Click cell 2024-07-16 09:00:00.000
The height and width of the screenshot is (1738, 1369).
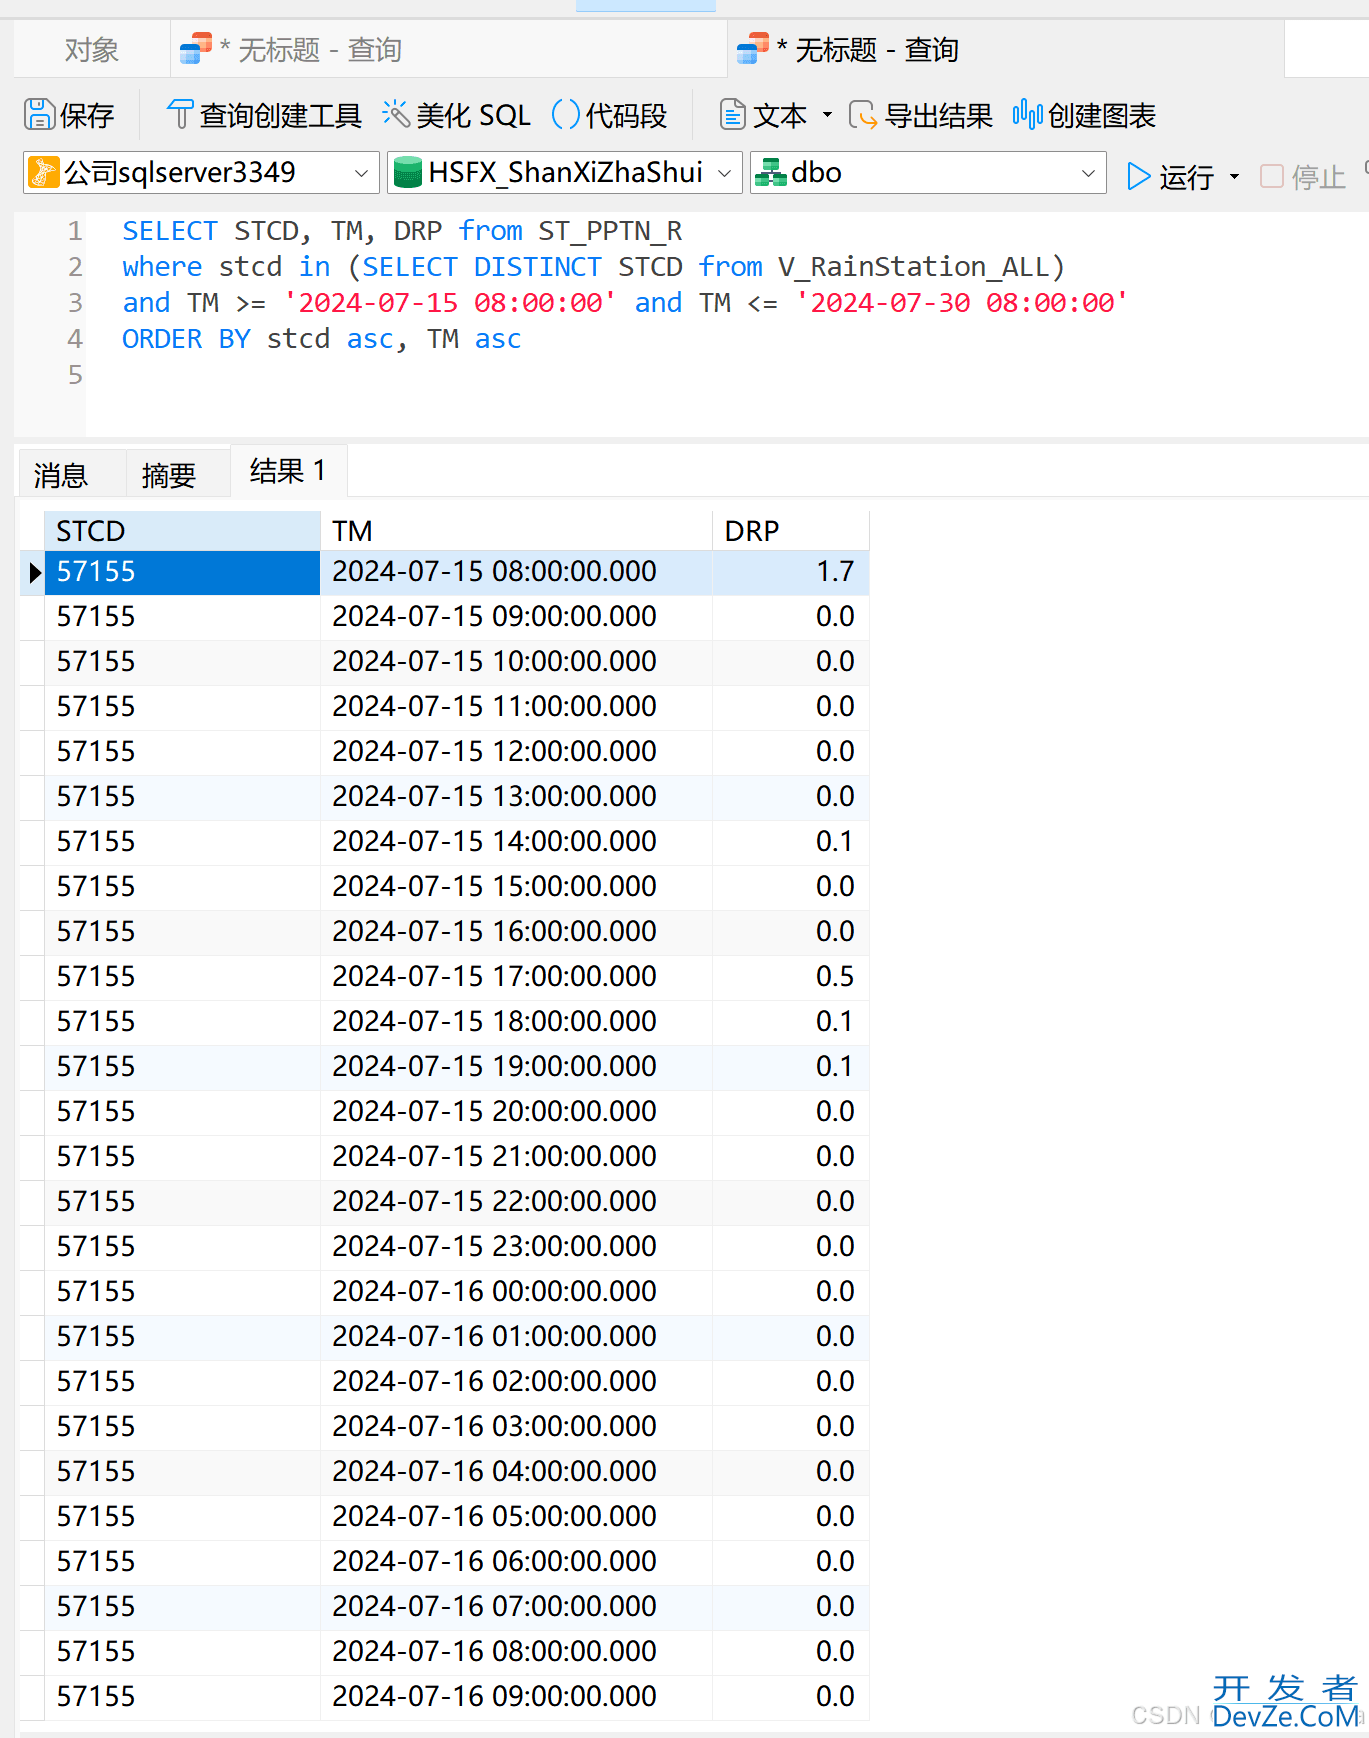pyautogui.click(x=516, y=1697)
